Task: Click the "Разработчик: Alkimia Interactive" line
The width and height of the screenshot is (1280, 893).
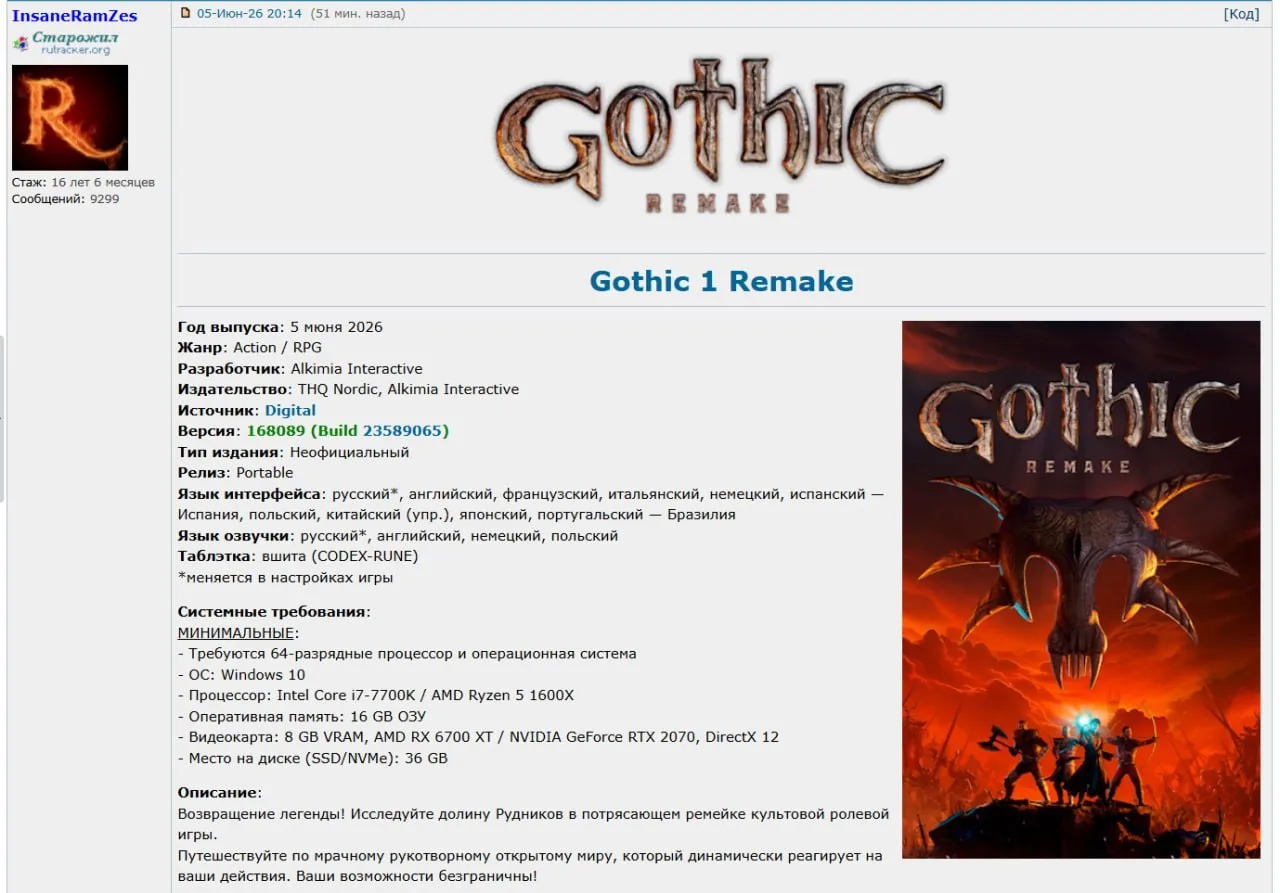Action: pyautogui.click(x=300, y=369)
